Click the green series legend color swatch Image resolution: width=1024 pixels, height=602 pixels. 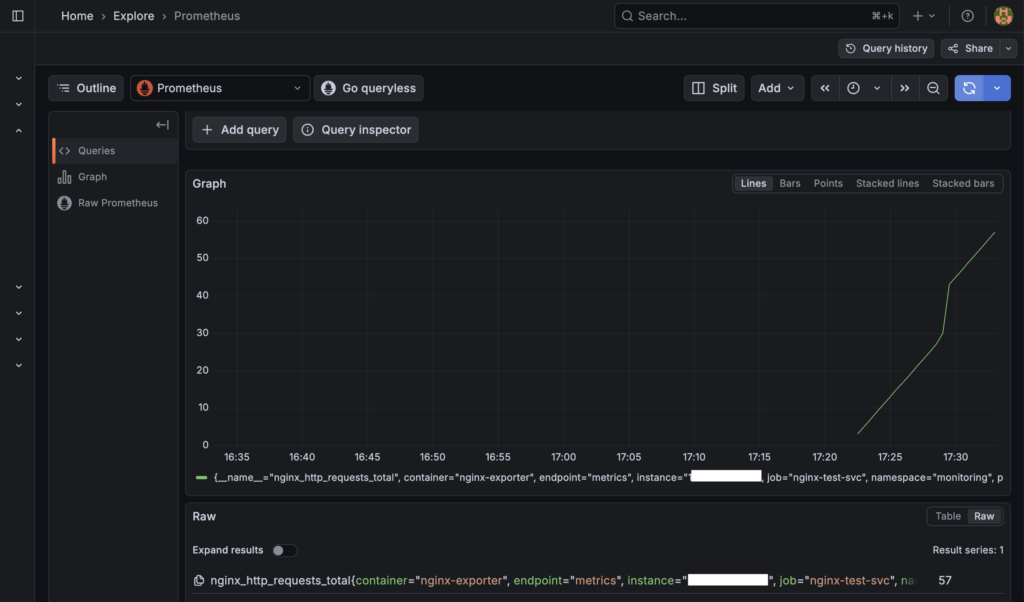[x=202, y=478]
